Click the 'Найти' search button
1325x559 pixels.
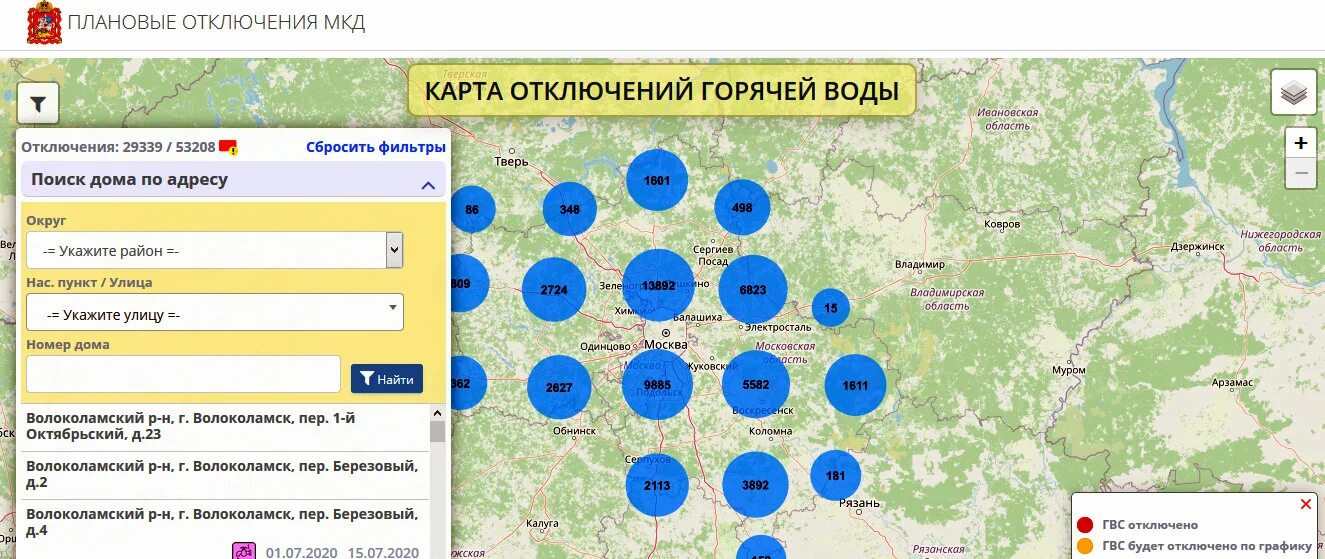(387, 378)
